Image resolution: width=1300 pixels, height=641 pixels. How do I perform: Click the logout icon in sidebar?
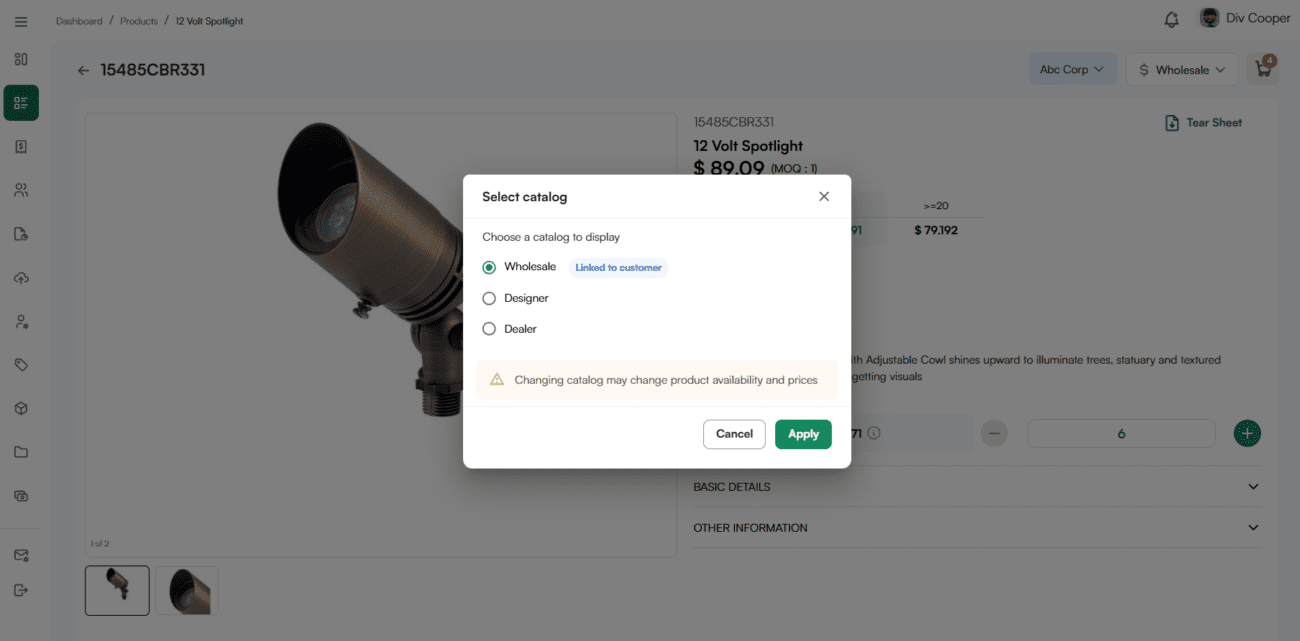21,590
